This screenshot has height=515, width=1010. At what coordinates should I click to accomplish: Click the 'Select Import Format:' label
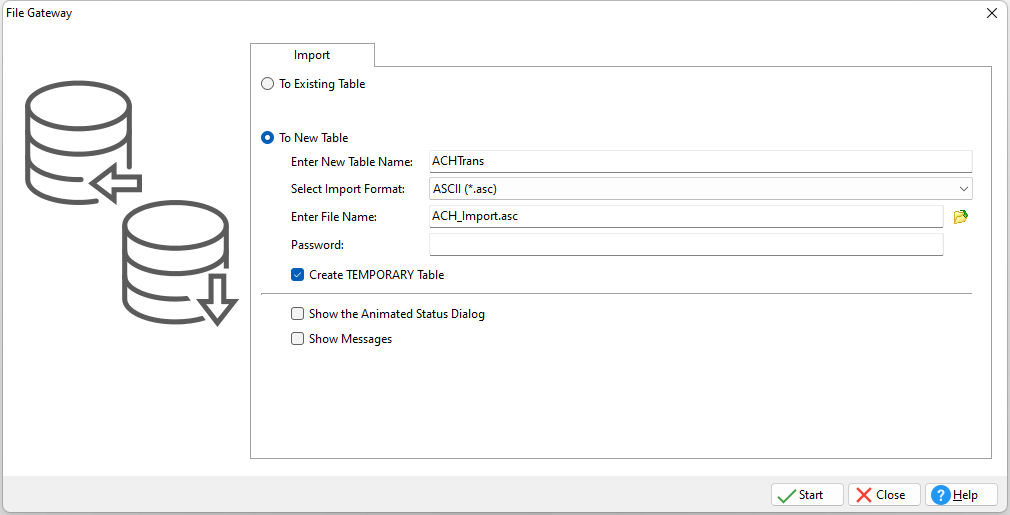pos(348,189)
